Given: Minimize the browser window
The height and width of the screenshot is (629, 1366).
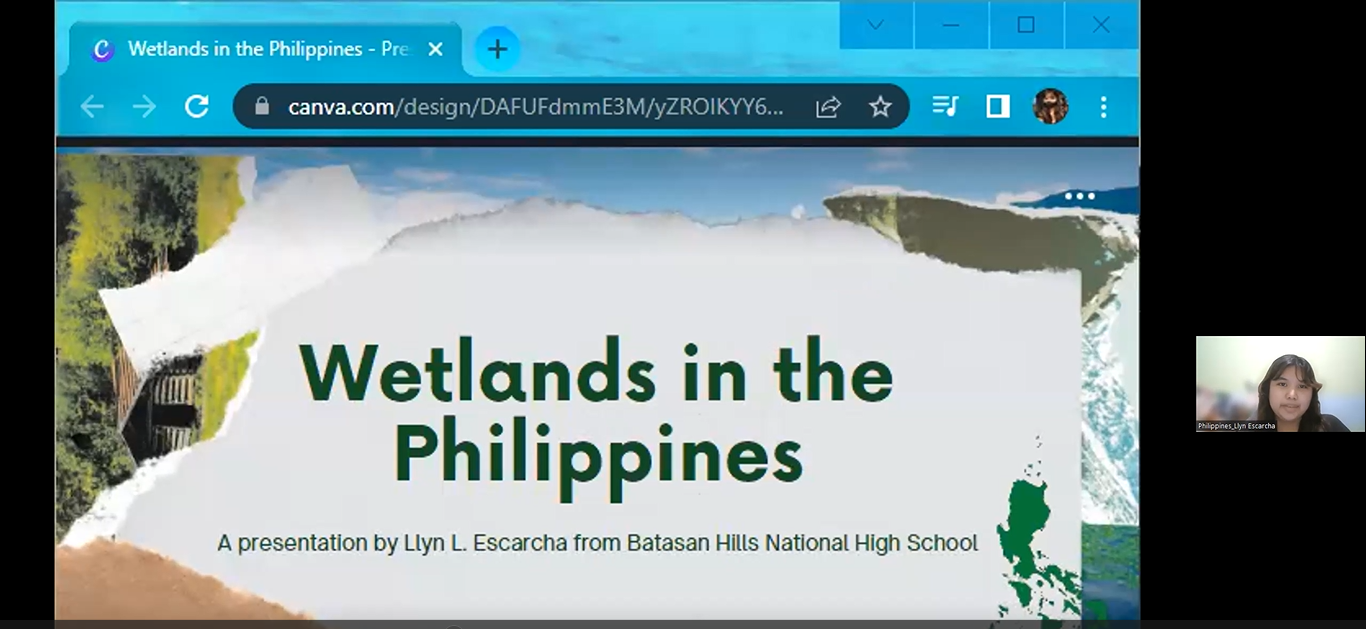Looking at the screenshot, I should (x=951, y=25).
